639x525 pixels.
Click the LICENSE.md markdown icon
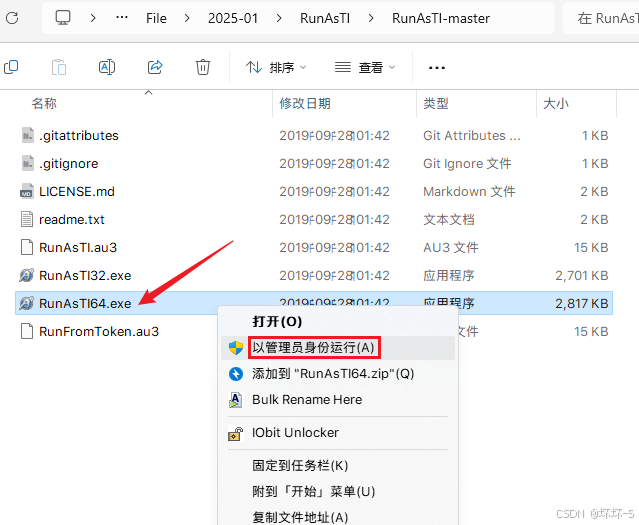(x=27, y=192)
